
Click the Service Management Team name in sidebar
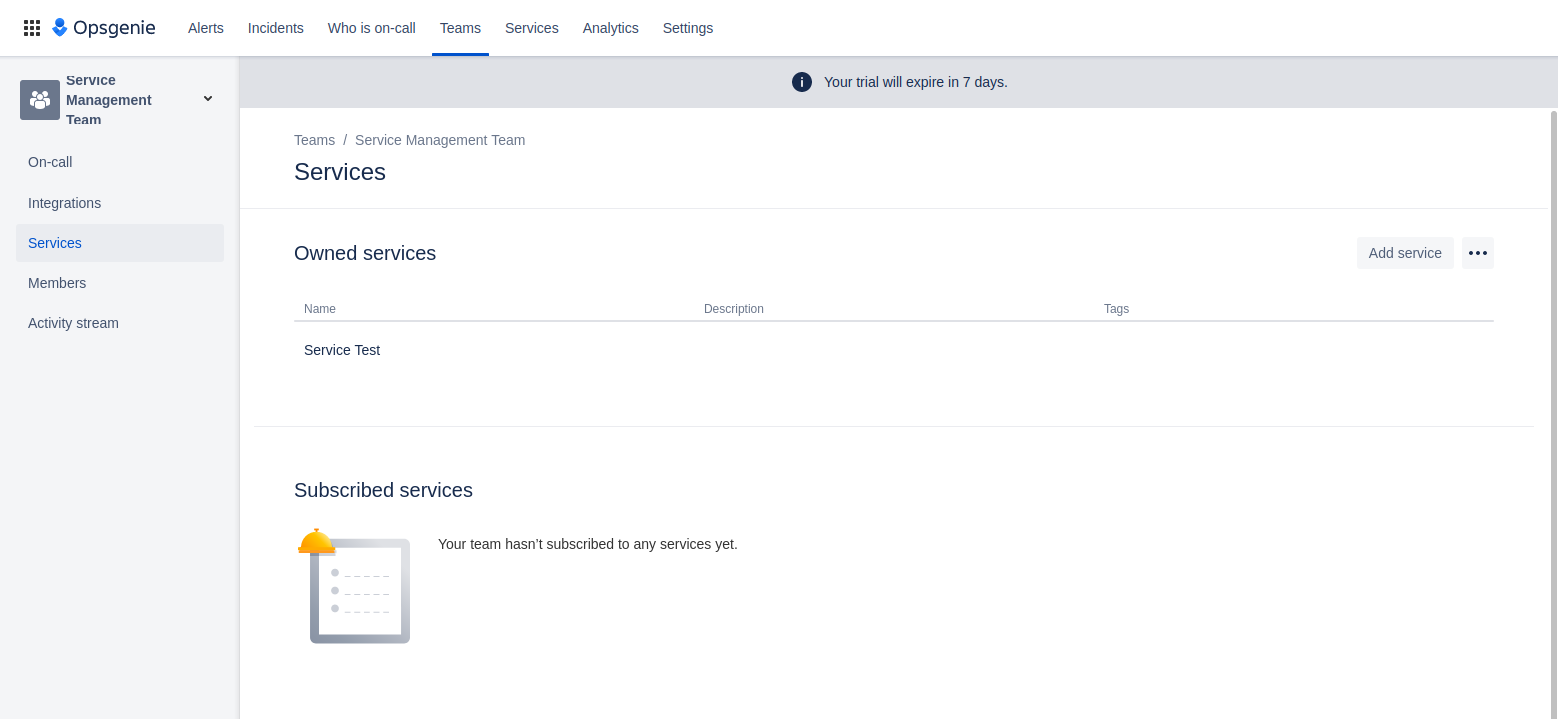pos(109,100)
